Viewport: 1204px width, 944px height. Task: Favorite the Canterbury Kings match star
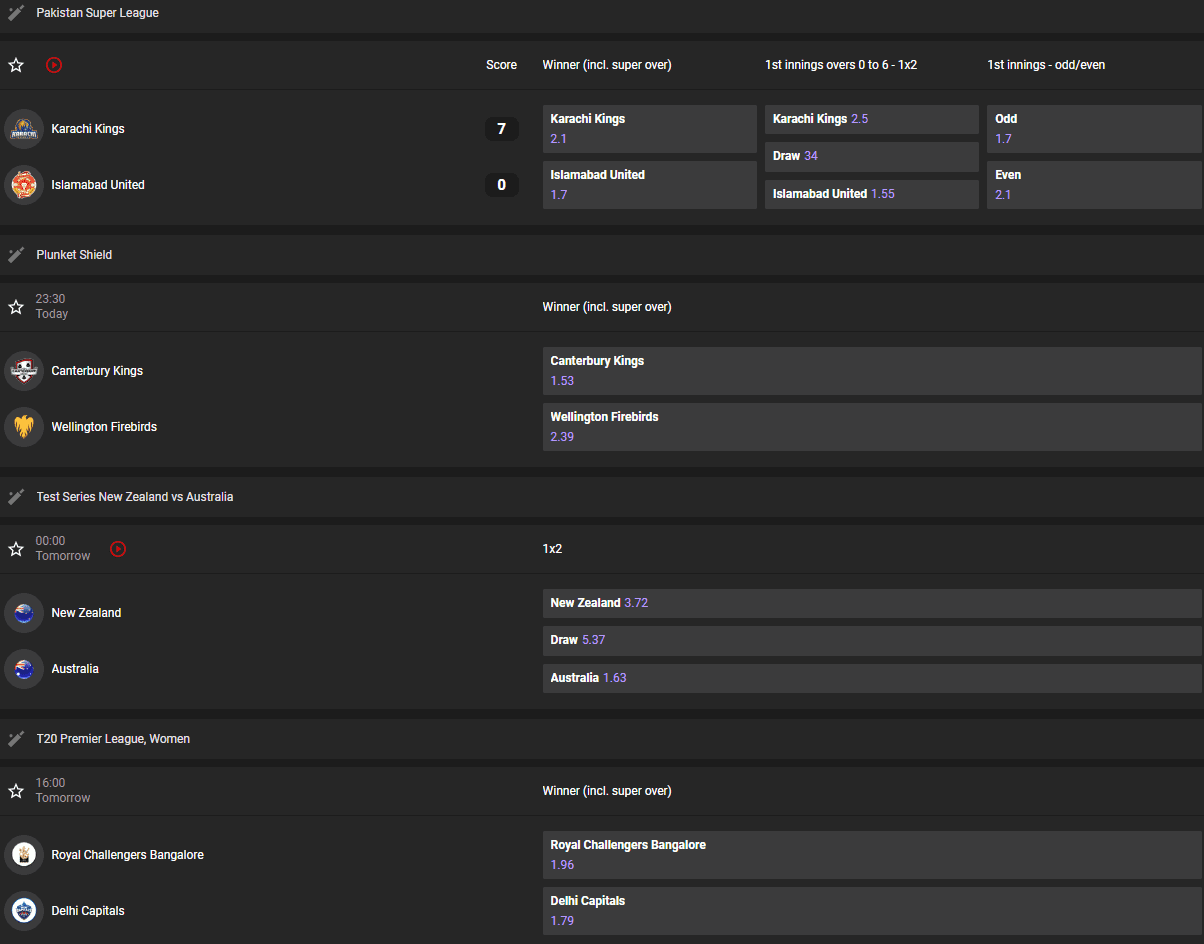(16, 307)
